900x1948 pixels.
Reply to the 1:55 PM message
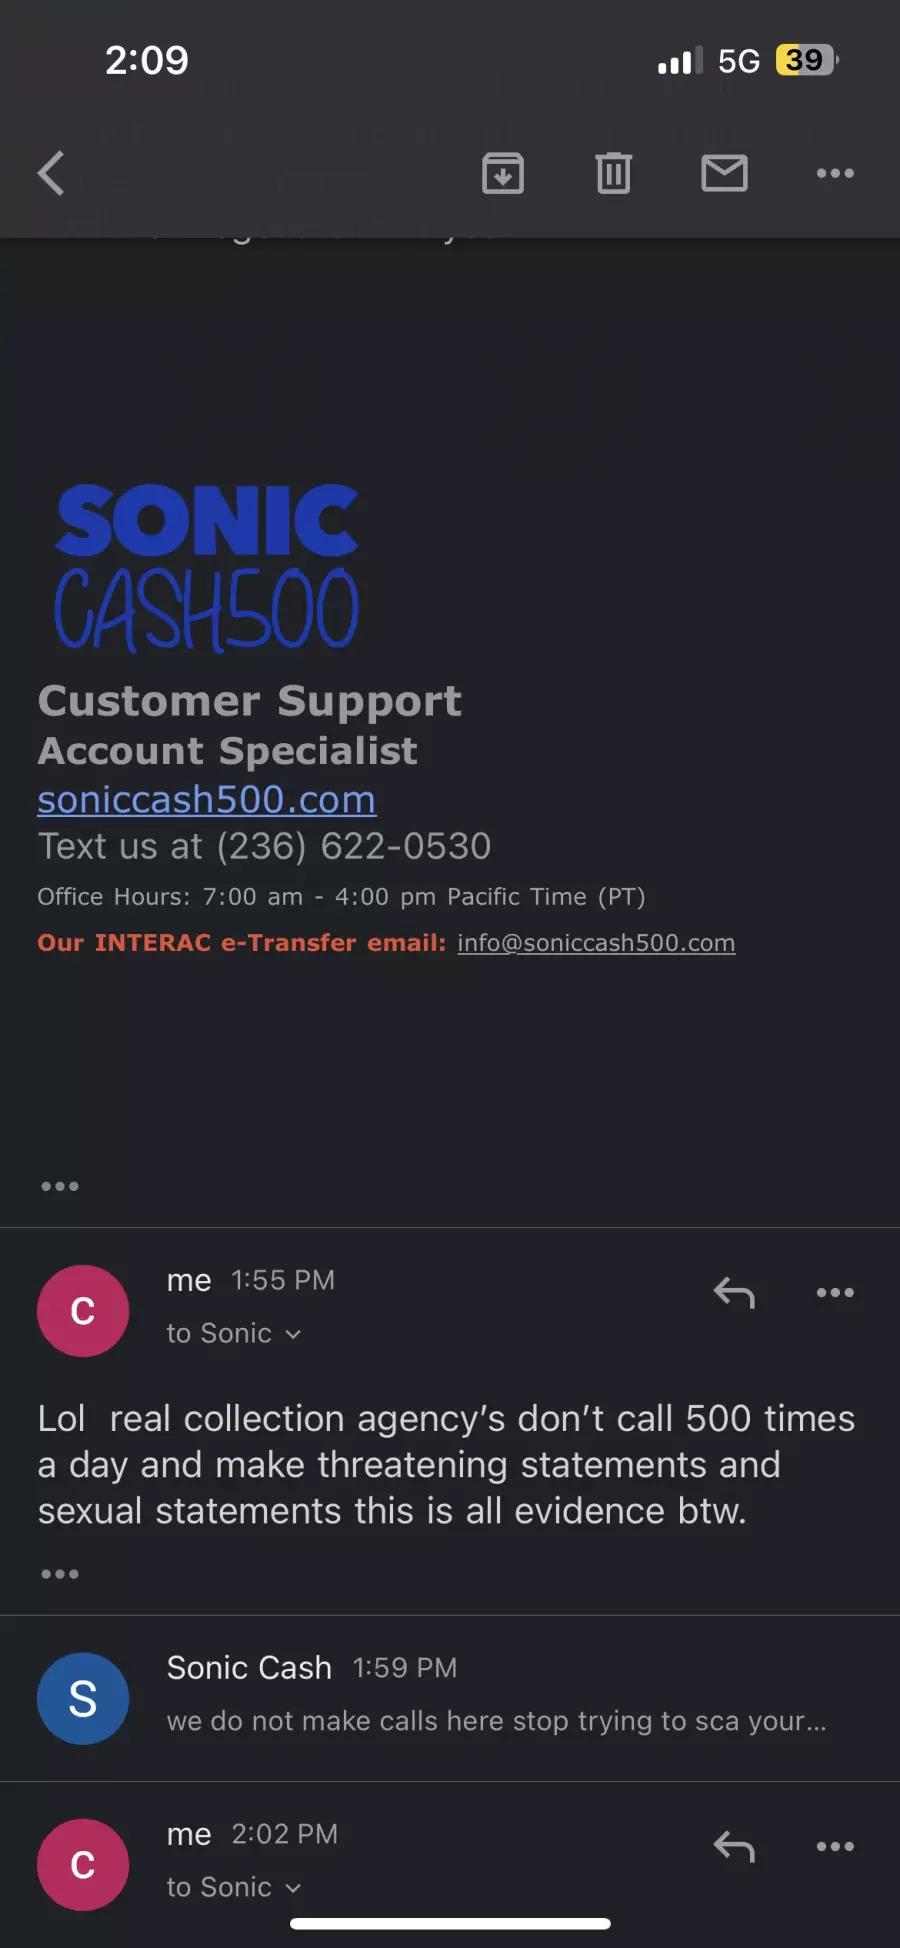point(734,1293)
